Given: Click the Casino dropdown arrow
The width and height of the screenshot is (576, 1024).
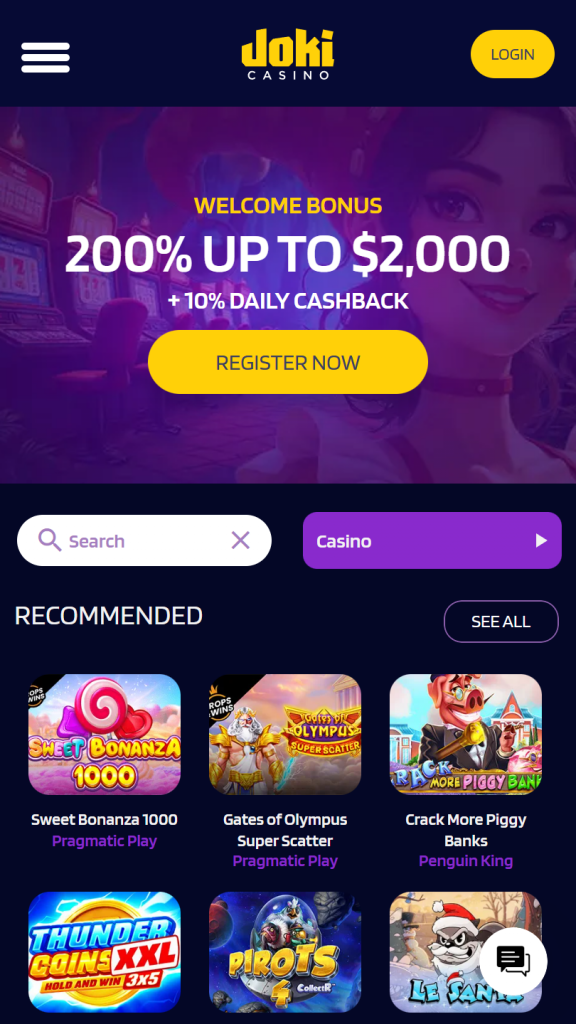Looking at the screenshot, I should tap(541, 541).
